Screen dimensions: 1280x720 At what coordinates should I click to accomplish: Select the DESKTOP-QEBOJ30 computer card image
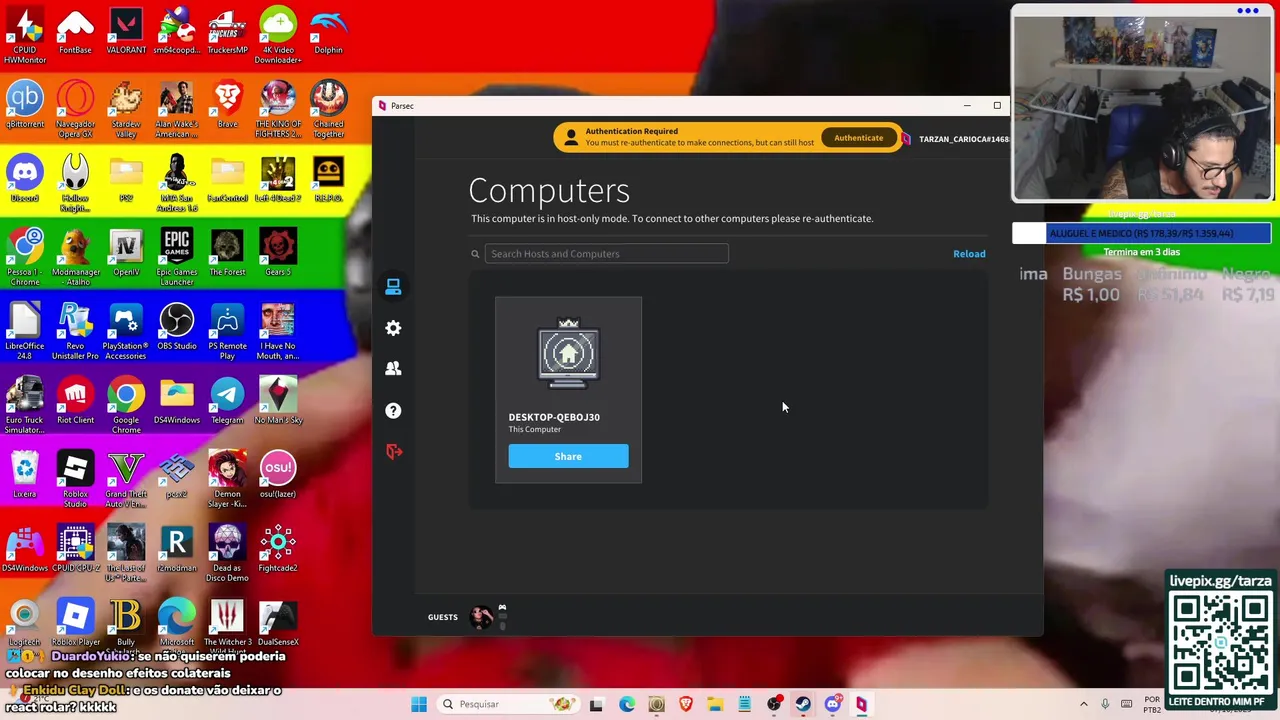tap(568, 352)
